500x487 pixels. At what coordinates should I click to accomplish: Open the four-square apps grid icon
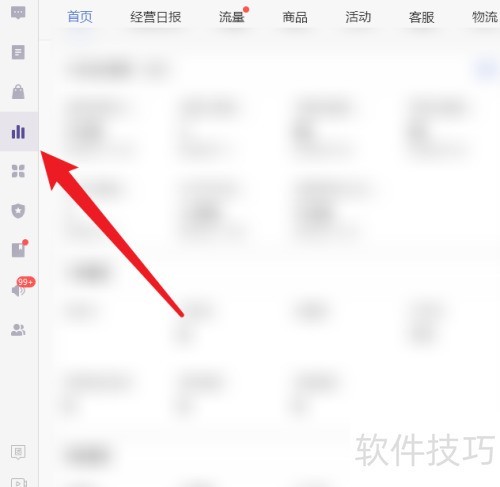tap(18, 171)
